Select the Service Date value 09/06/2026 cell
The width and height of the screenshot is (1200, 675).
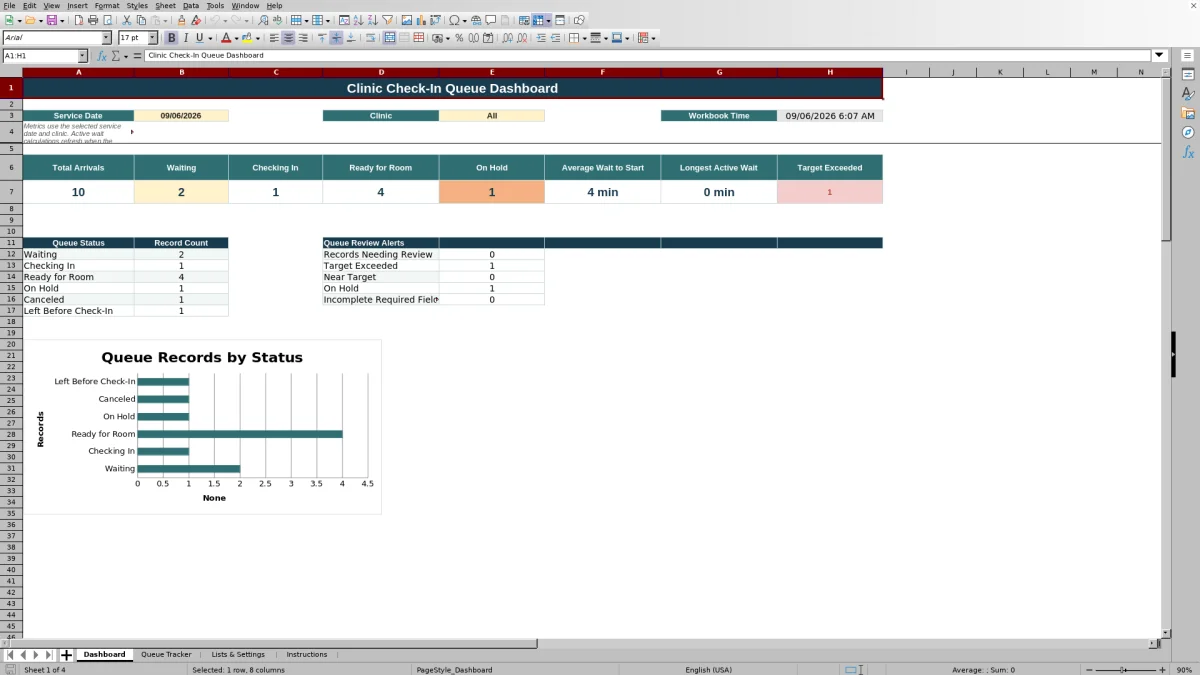tap(181, 116)
